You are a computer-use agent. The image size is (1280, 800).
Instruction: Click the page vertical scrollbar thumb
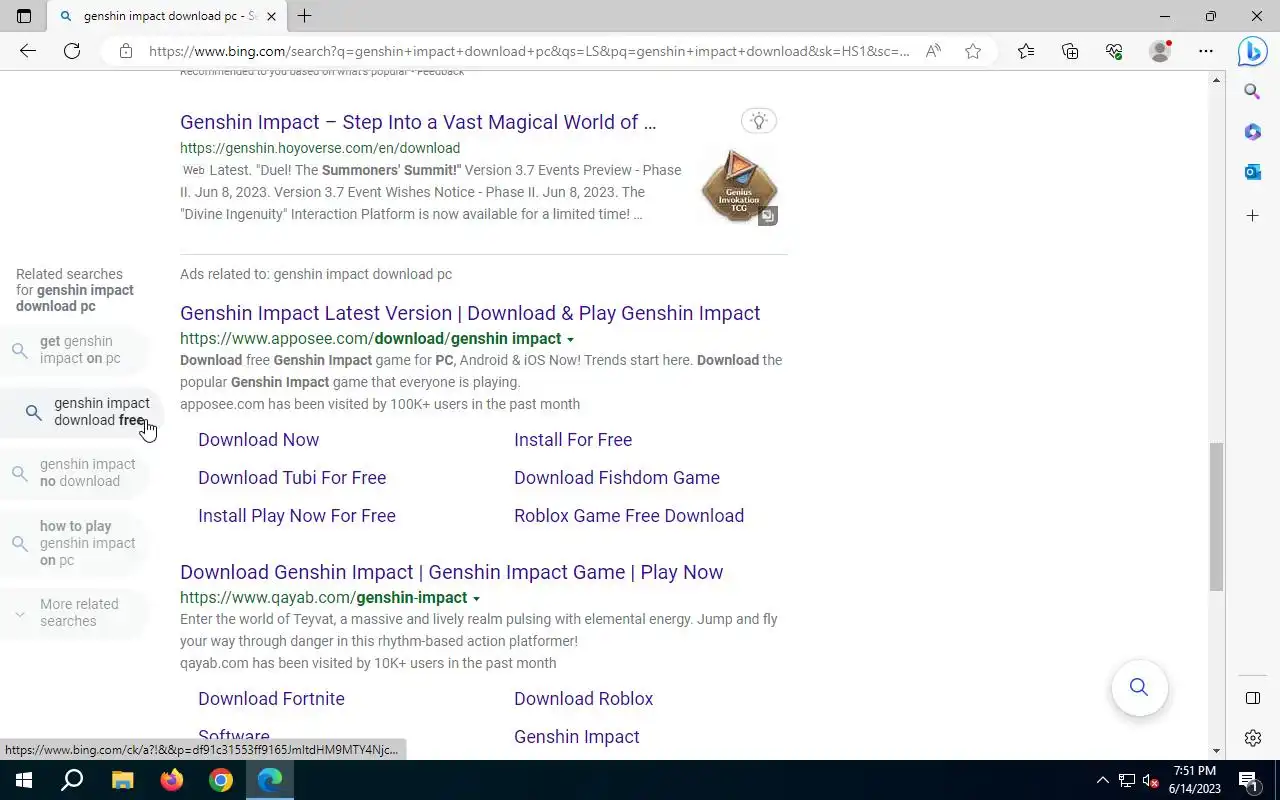(x=1216, y=517)
